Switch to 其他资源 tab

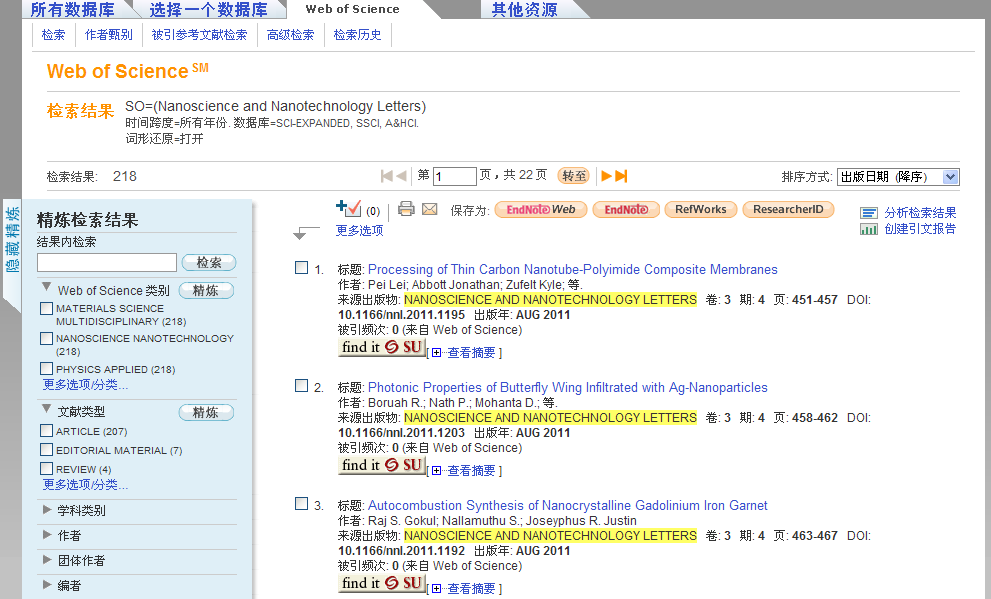point(525,9)
